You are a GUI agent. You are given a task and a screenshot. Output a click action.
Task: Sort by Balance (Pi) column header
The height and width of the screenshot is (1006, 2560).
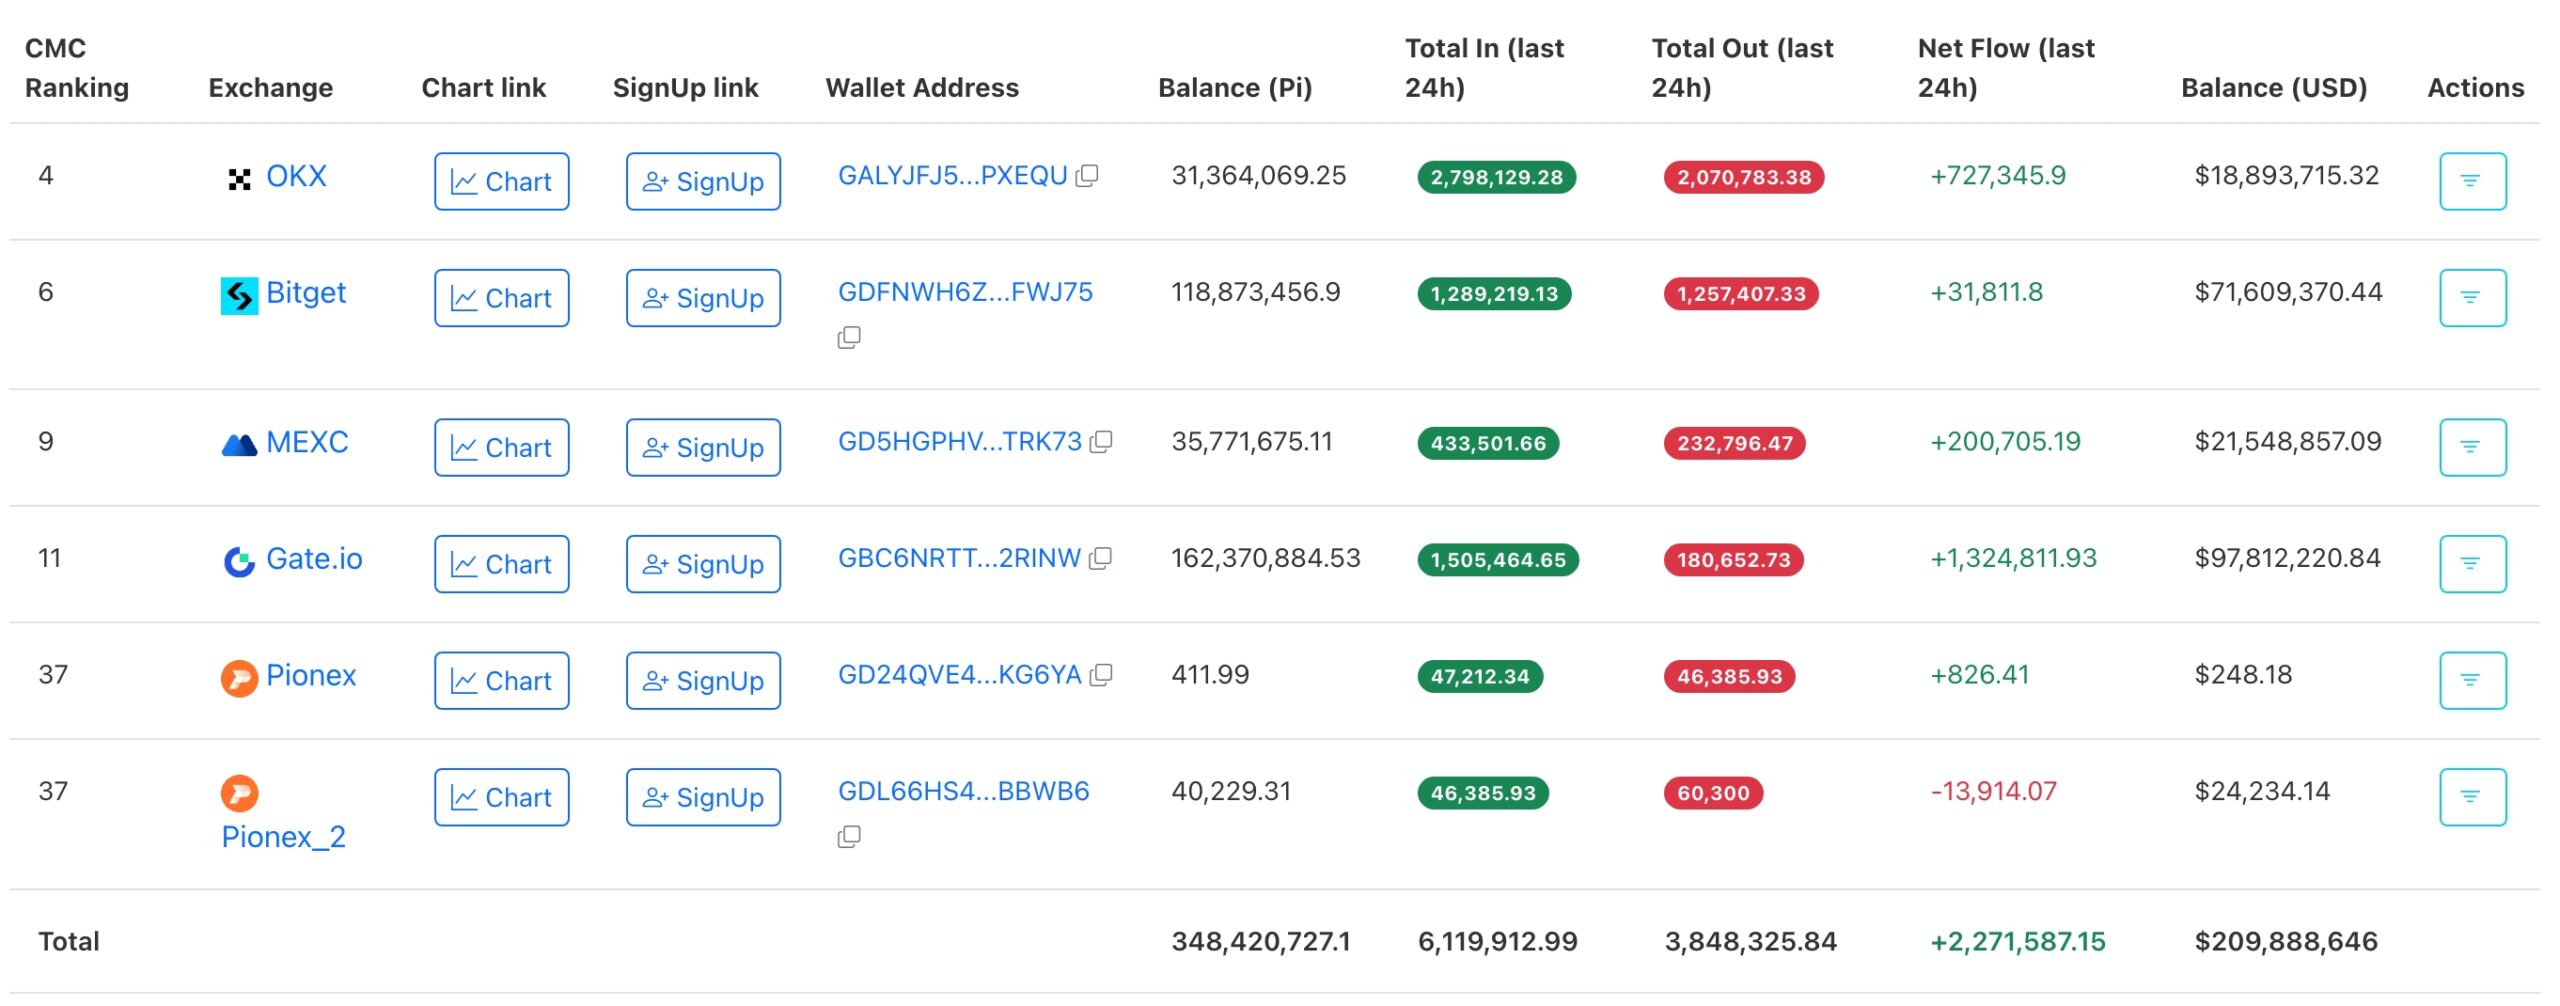pos(1234,88)
